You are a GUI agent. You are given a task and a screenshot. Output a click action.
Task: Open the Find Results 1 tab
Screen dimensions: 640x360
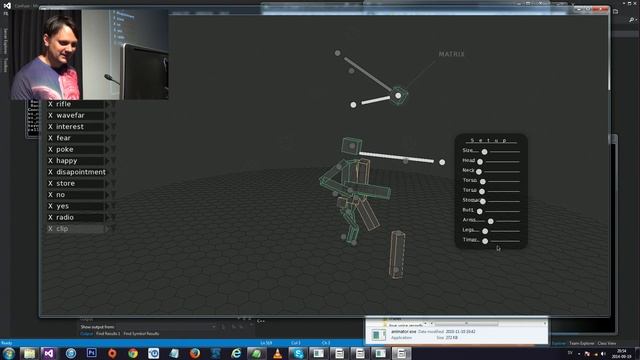(108, 334)
